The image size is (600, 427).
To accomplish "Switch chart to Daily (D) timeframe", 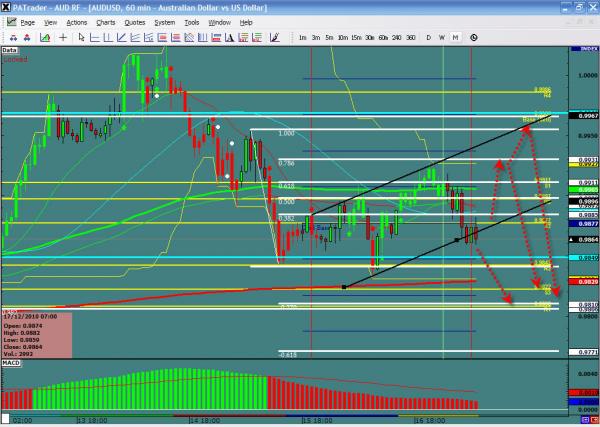I will [428, 37].
